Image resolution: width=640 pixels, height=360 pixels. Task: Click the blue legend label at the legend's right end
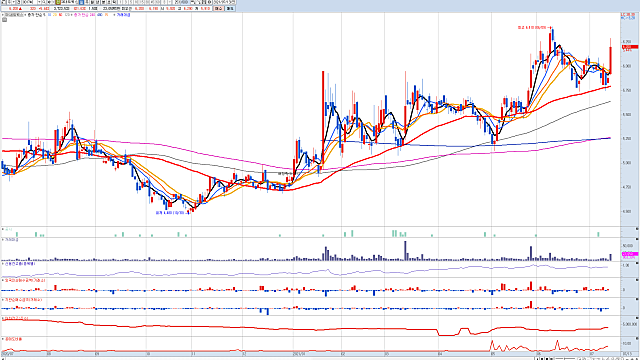coord(123,15)
